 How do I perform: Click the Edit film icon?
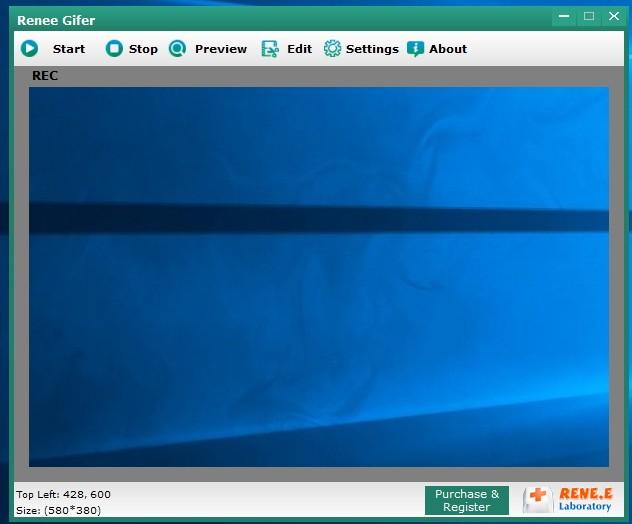coord(270,49)
